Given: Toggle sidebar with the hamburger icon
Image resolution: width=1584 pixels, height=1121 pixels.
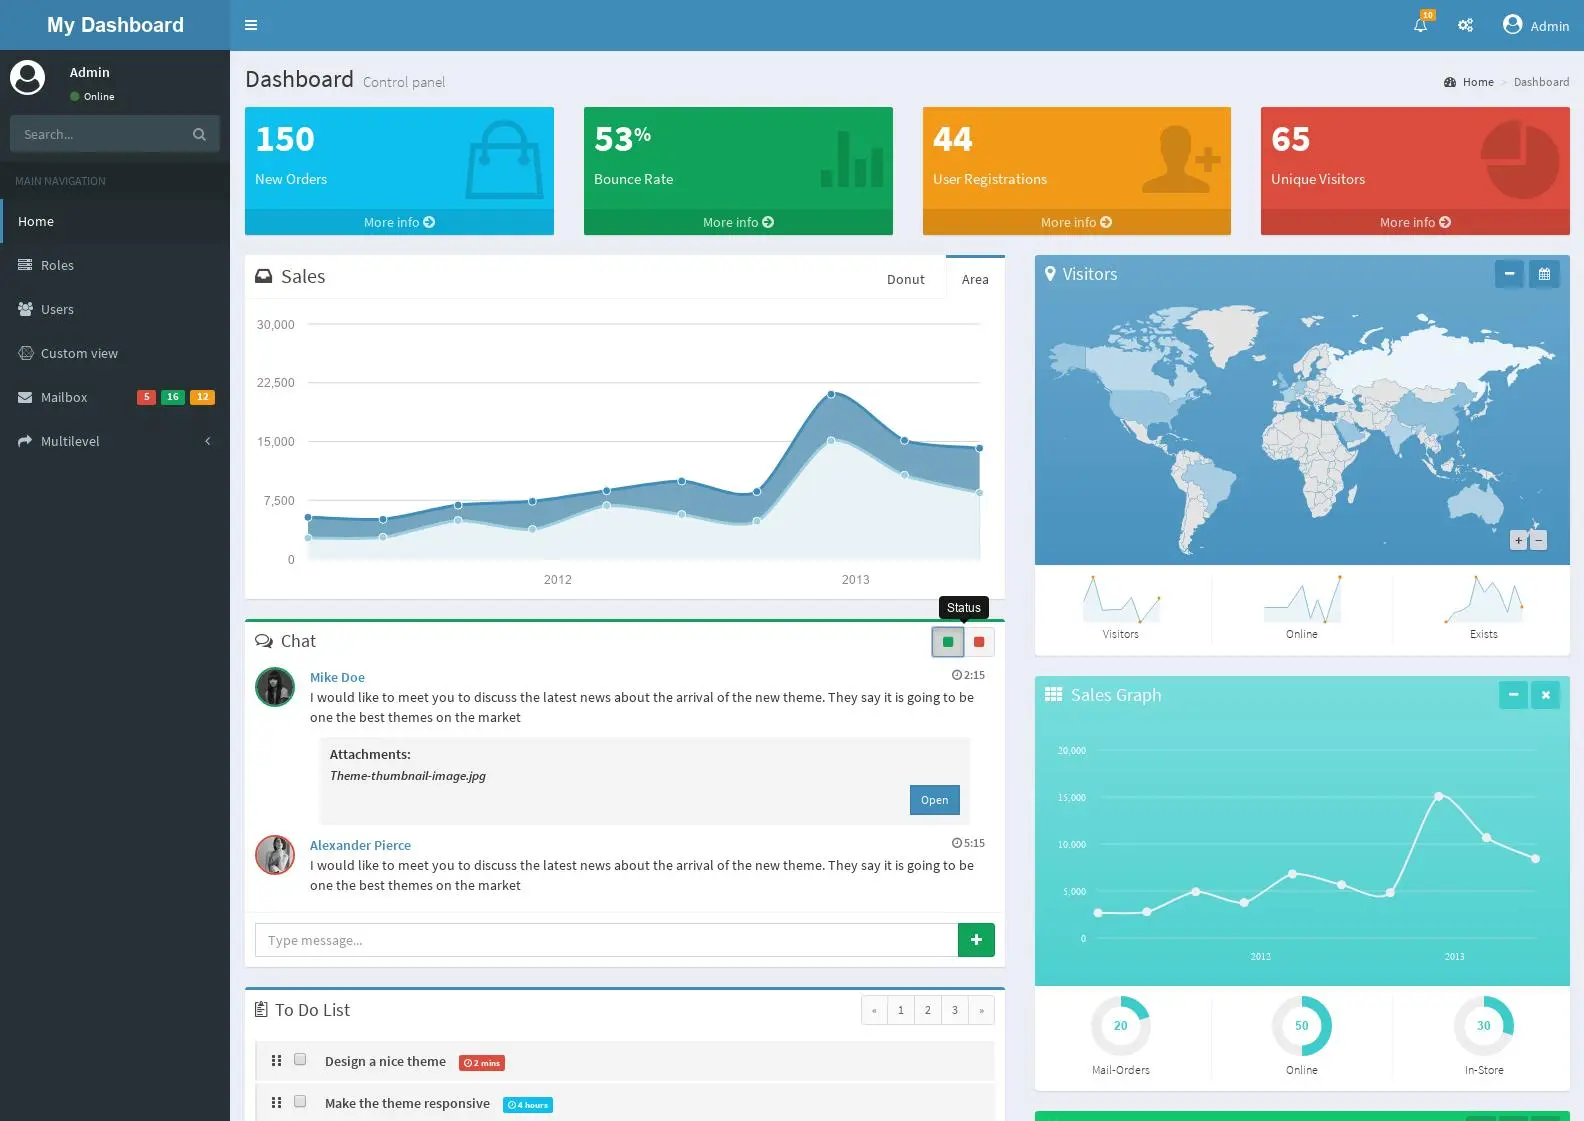Looking at the screenshot, I should 251,25.
